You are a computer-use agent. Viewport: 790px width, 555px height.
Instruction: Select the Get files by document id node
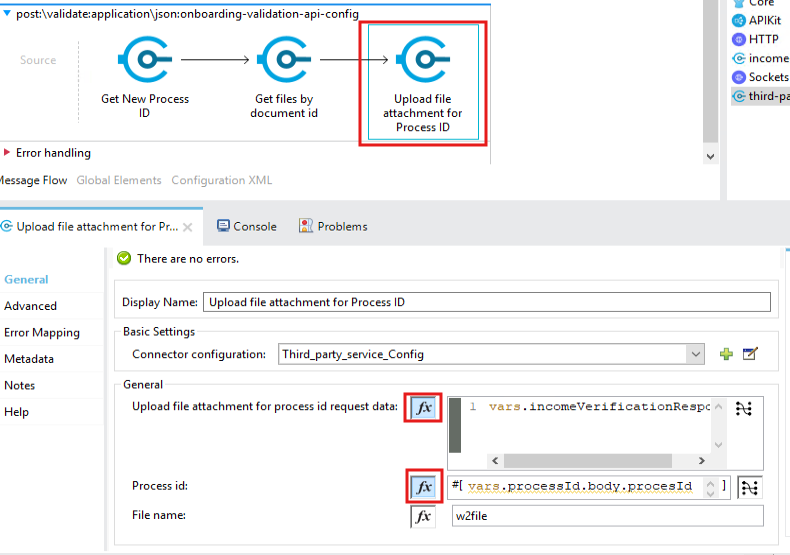(x=284, y=60)
